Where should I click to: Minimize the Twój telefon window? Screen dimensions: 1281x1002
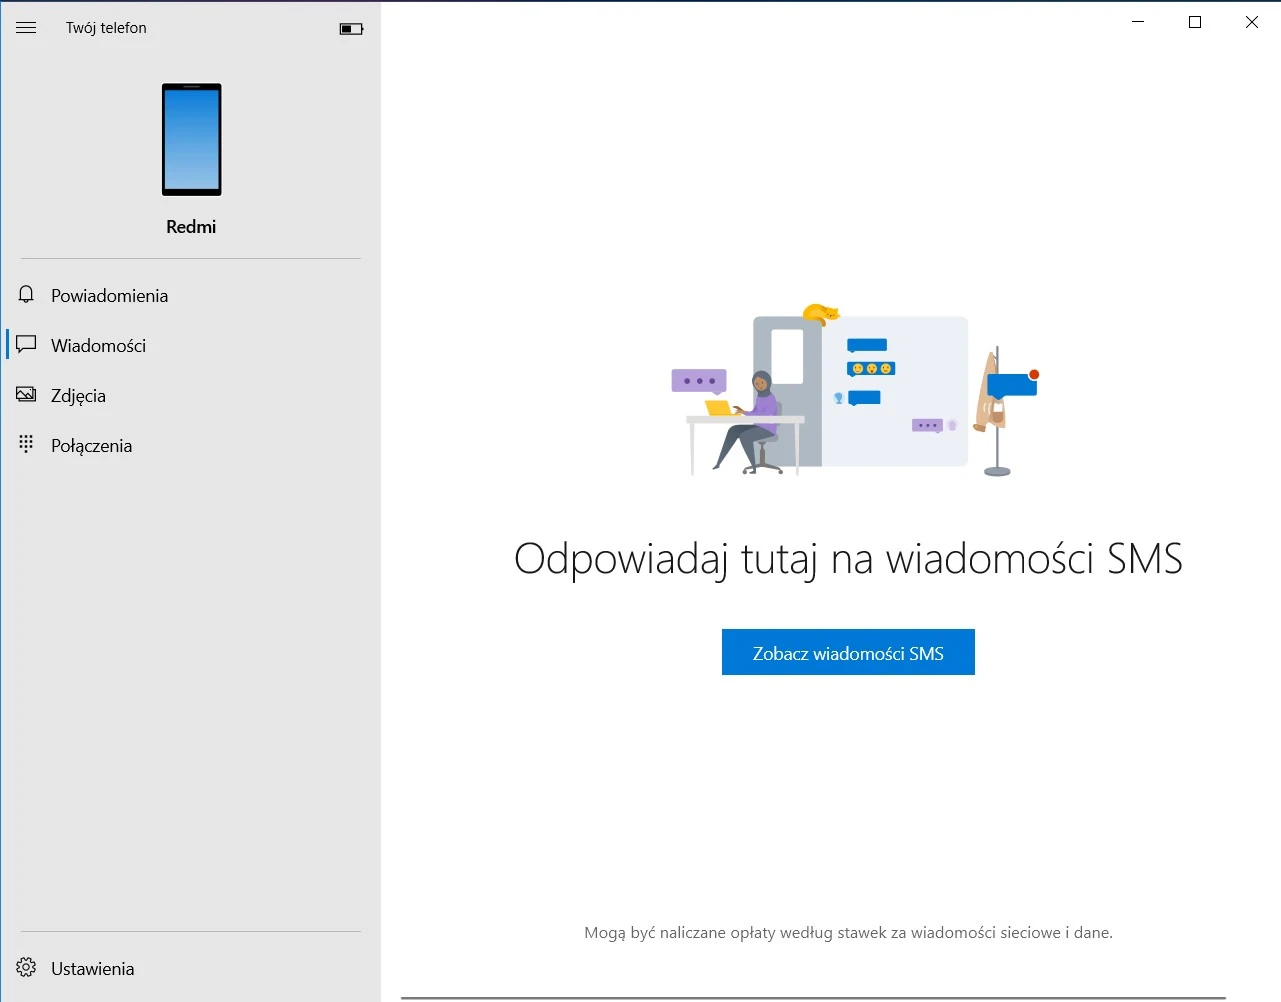click(1138, 22)
